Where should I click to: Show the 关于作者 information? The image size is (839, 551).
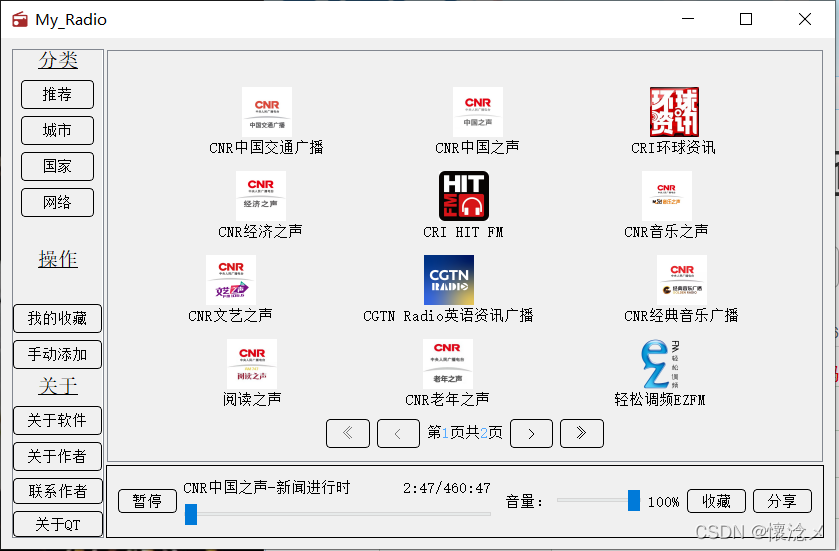coord(57,456)
